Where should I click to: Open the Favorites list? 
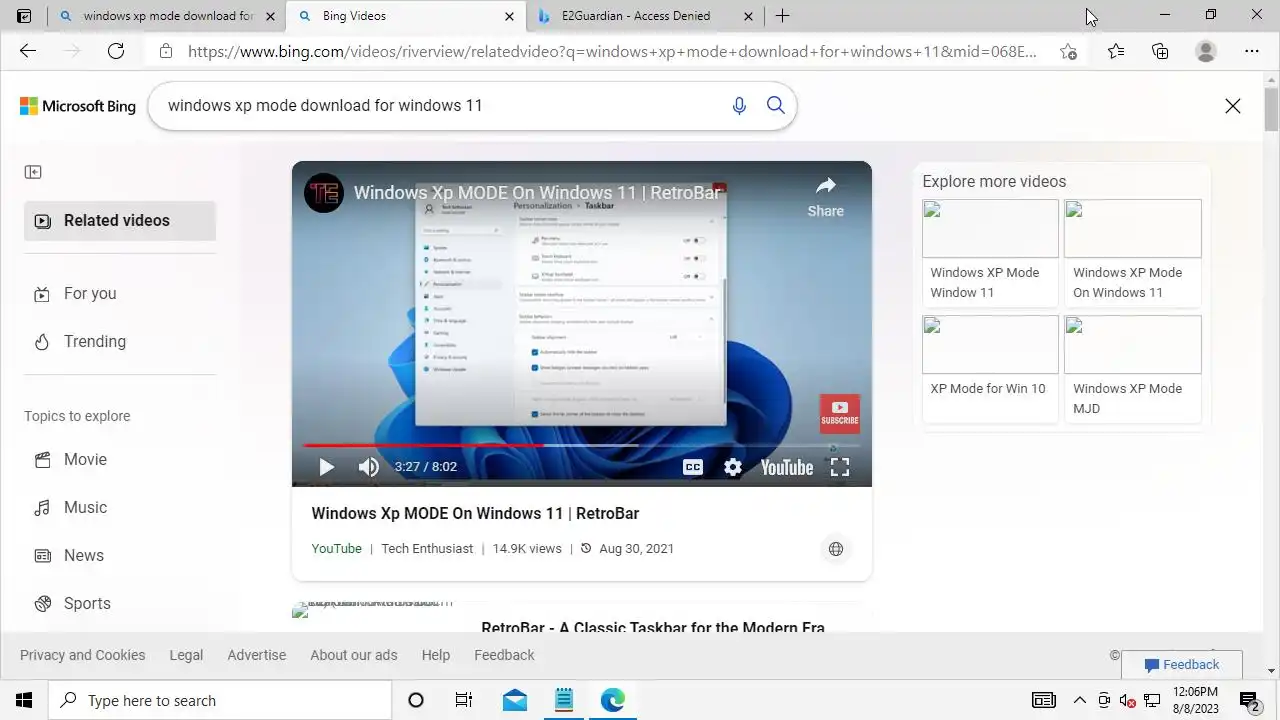pos(1116,51)
